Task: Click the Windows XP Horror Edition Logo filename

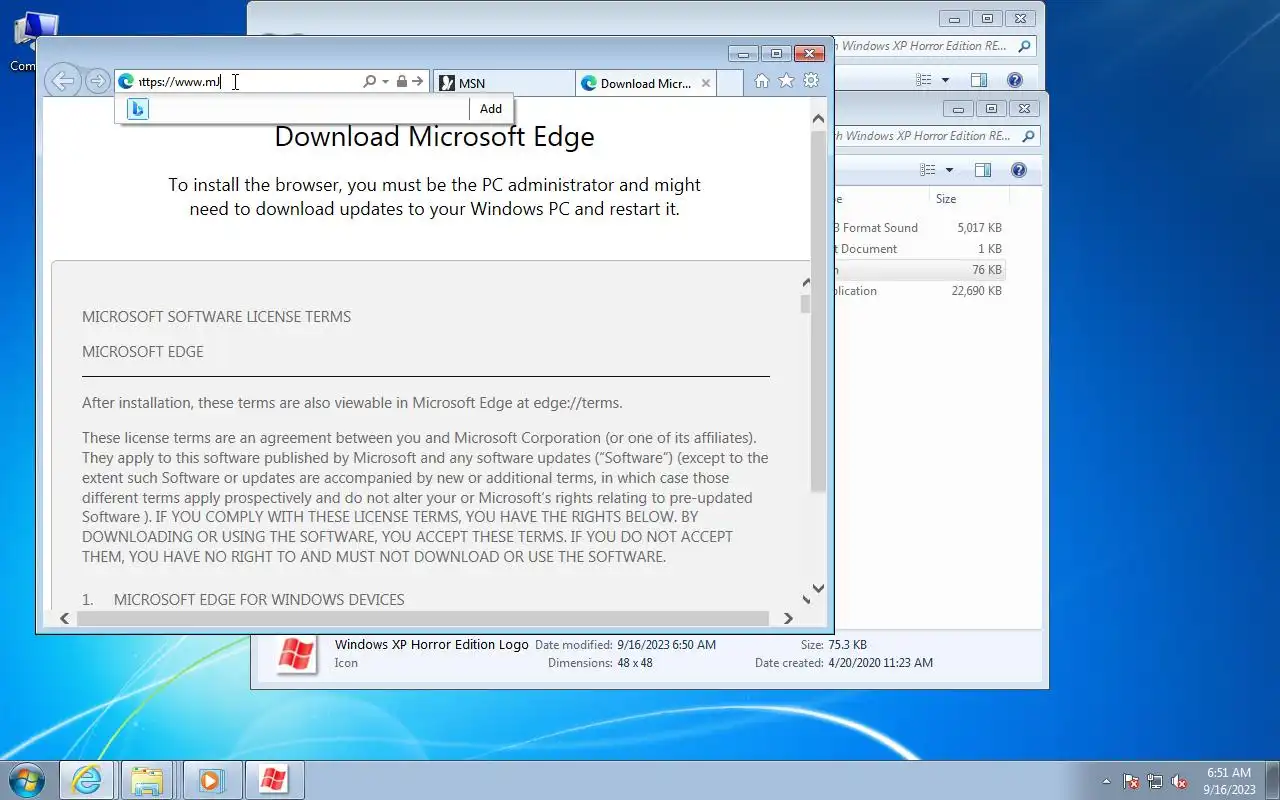Action: coord(431,644)
